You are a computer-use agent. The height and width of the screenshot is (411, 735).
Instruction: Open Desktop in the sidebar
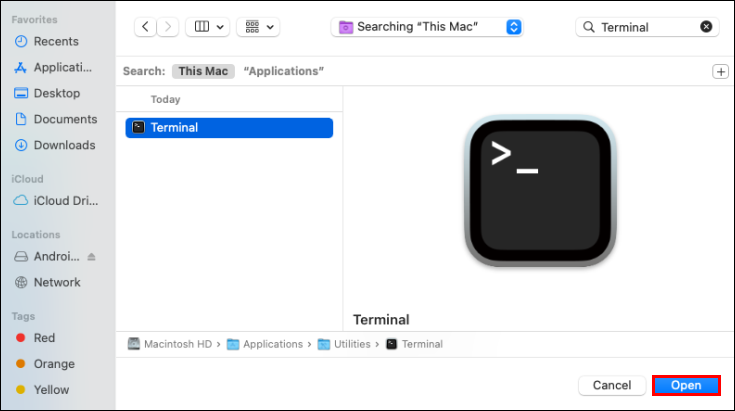[x=47, y=93]
